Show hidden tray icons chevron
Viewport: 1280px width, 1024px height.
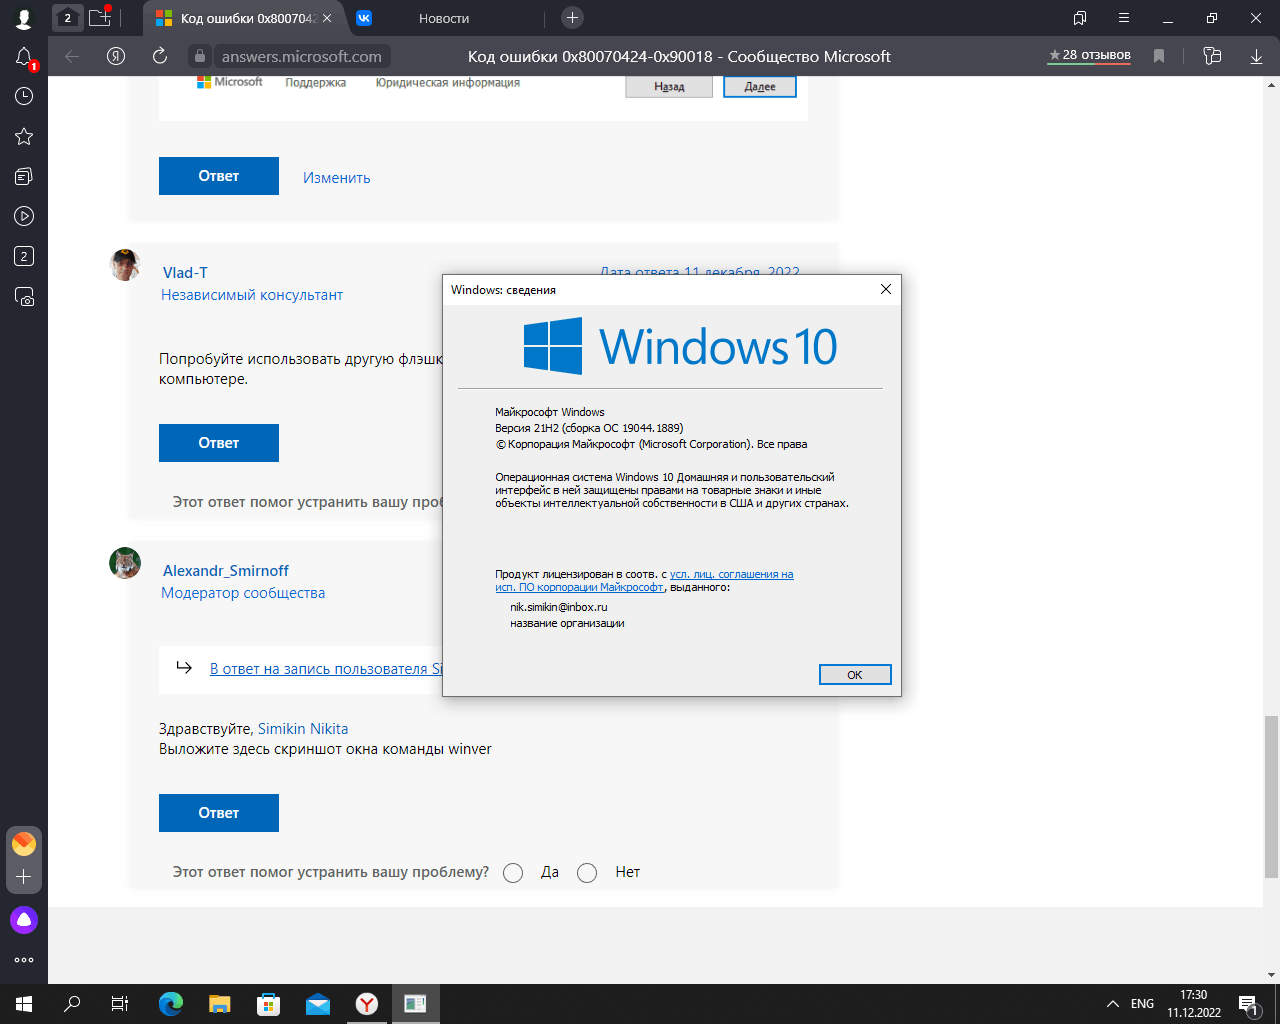click(1112, 1004)
